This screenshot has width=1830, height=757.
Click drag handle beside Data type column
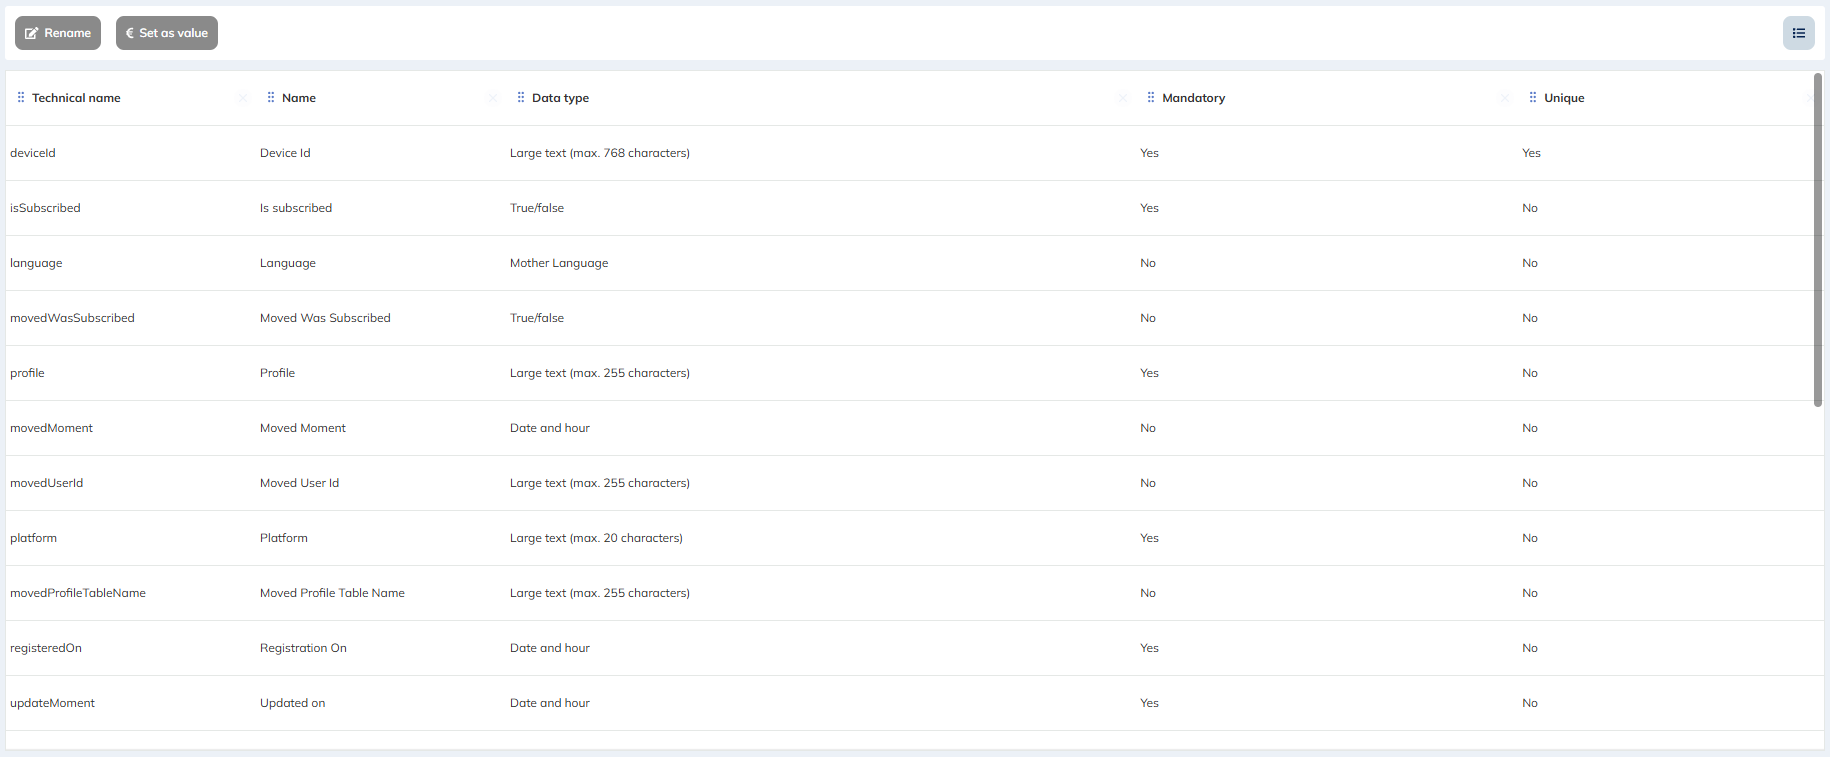(521, 98)
